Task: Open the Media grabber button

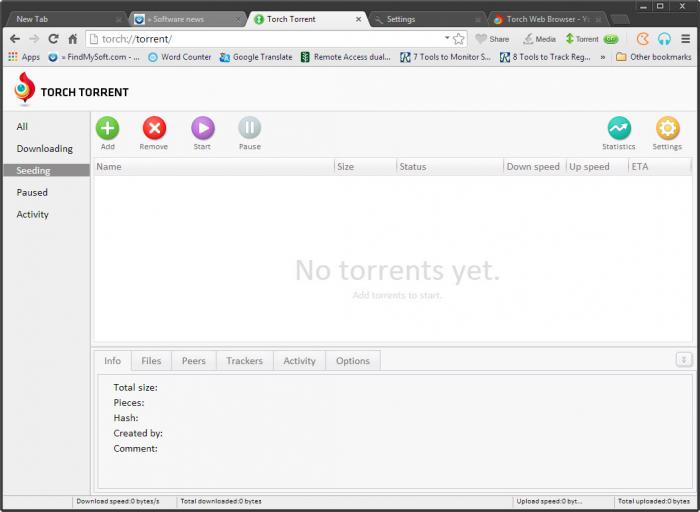Action: click(x=539, y=39)
